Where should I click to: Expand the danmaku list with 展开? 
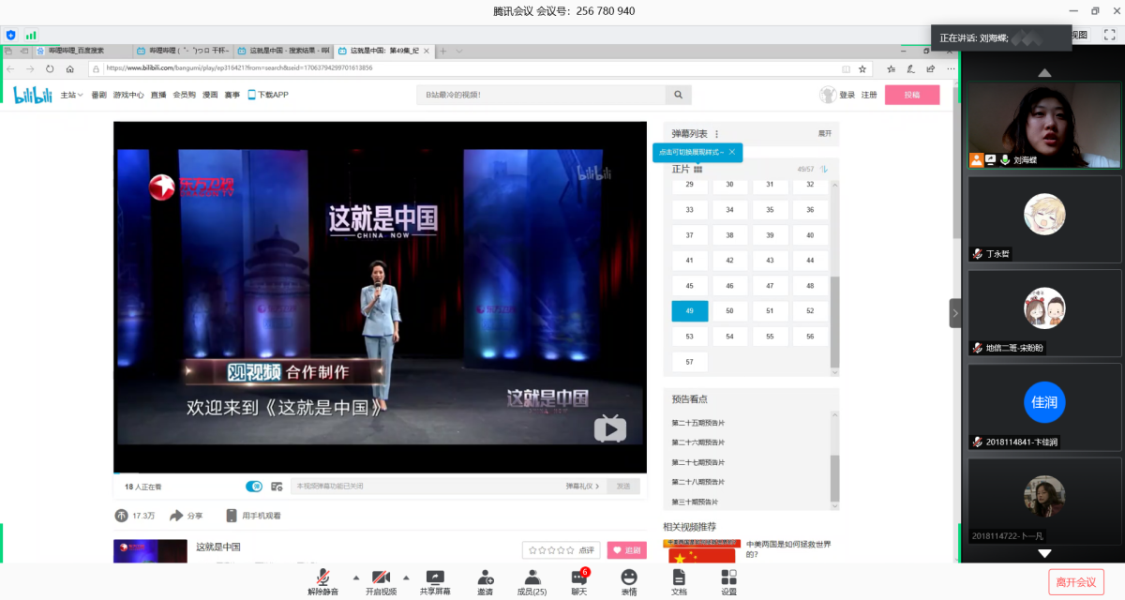coord(824,133)
